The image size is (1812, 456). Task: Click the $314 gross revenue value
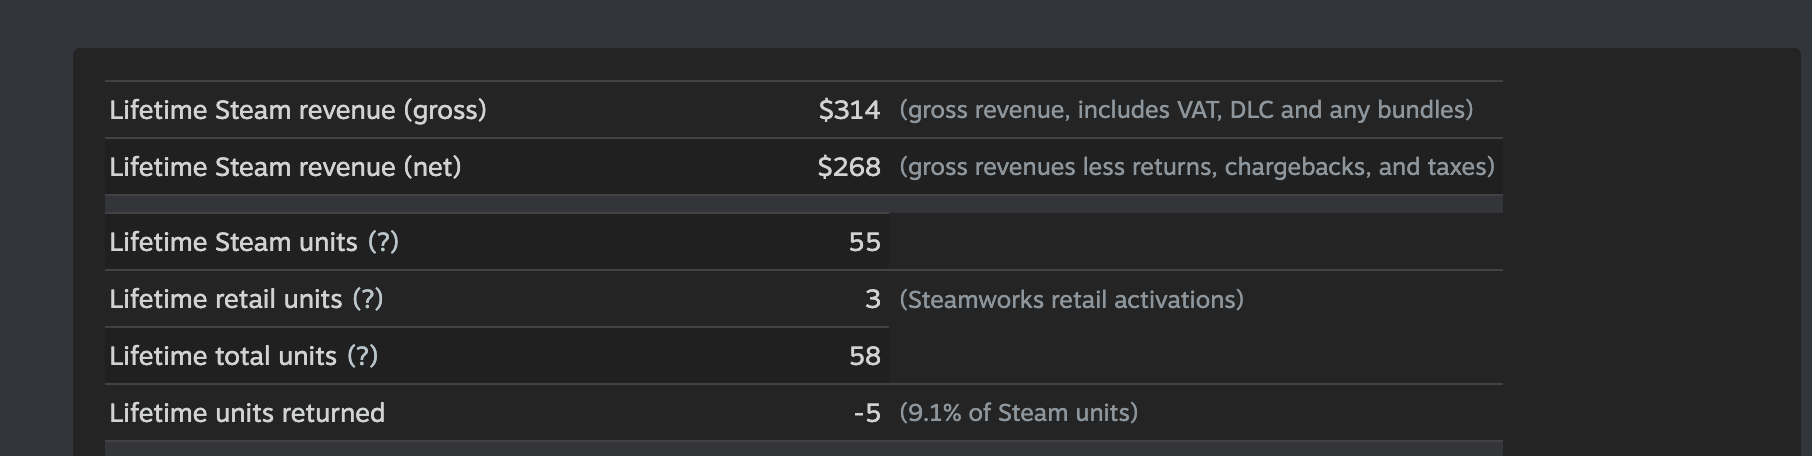(x=849, y=110)
